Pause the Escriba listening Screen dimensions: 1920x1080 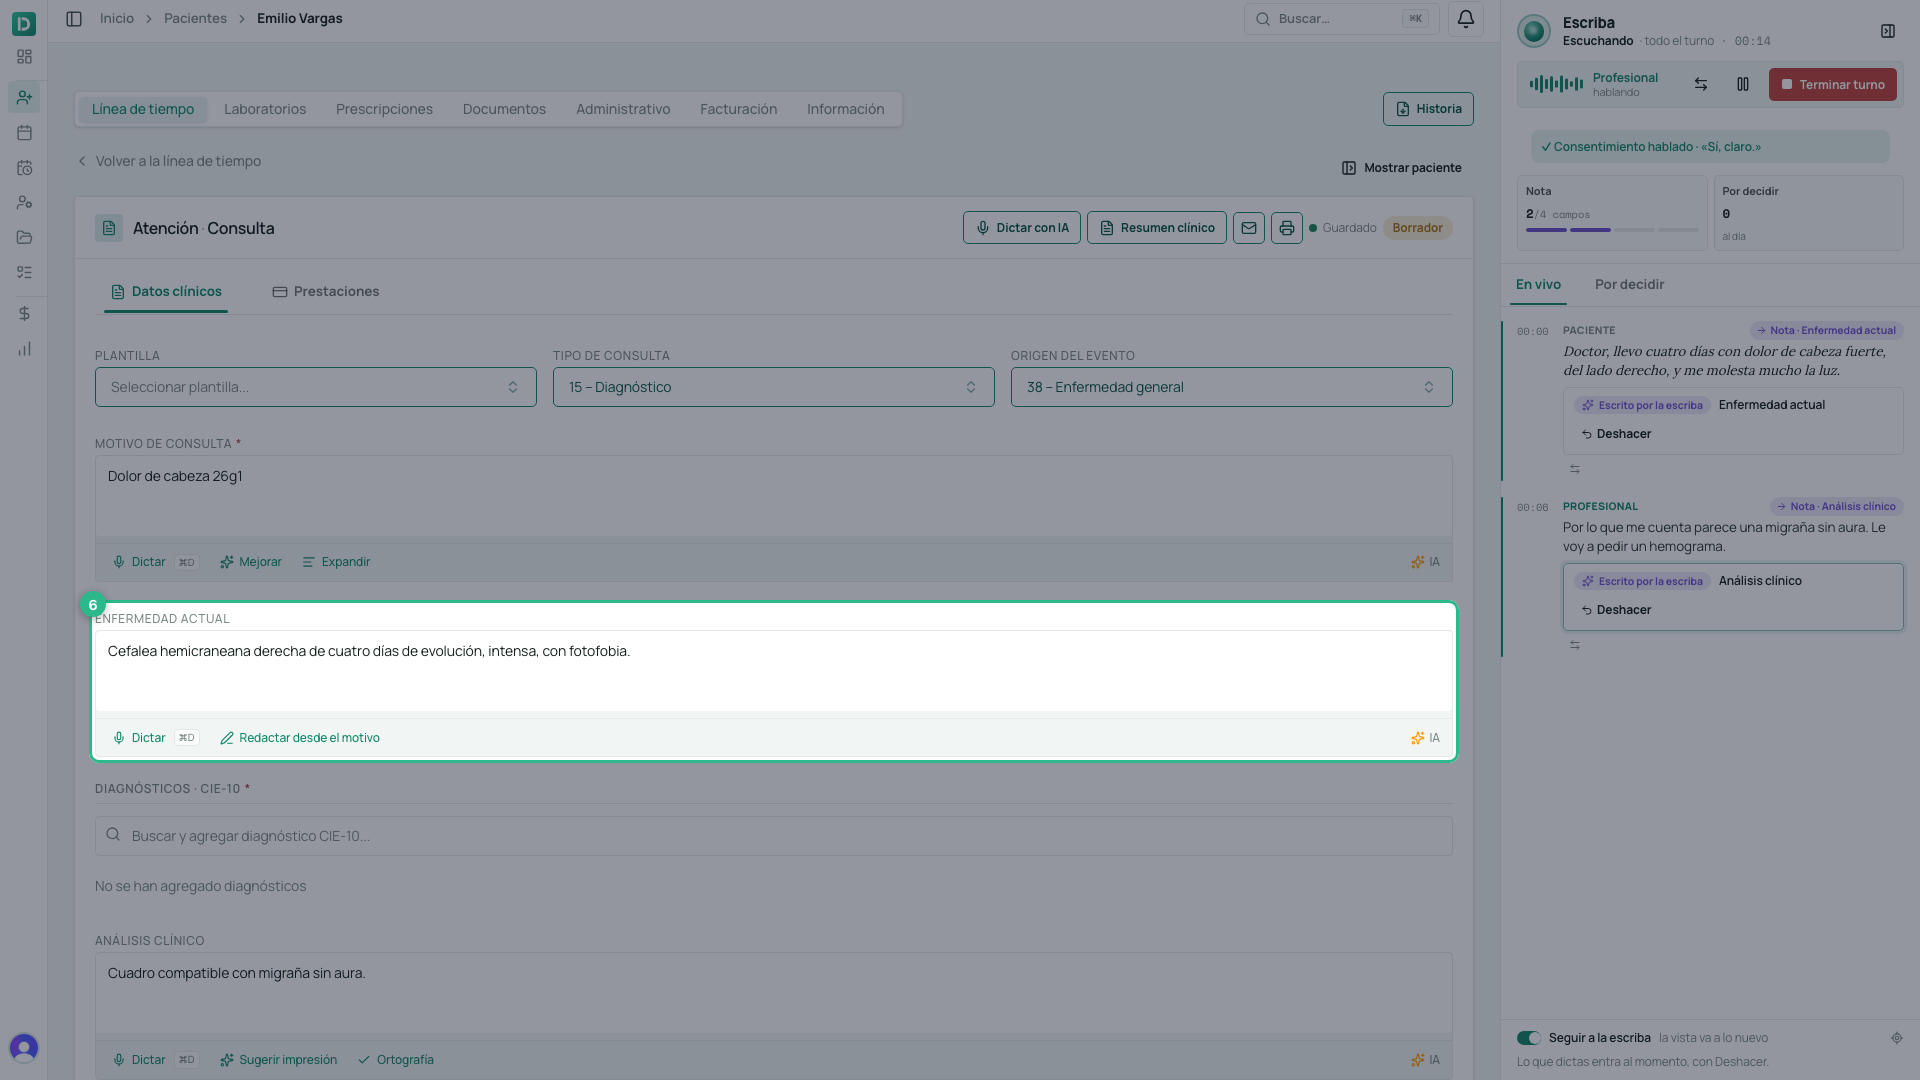point(1743,85)
